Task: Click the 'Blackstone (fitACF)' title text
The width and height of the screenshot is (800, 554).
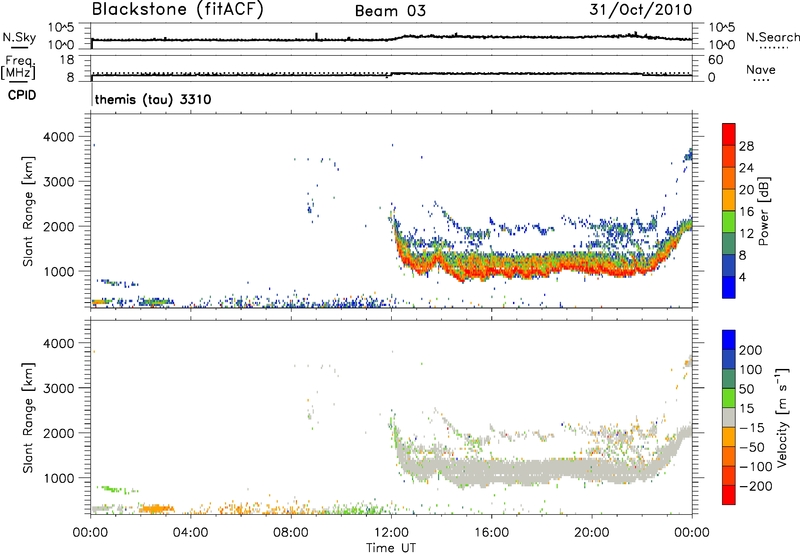Action: [178, 10]
